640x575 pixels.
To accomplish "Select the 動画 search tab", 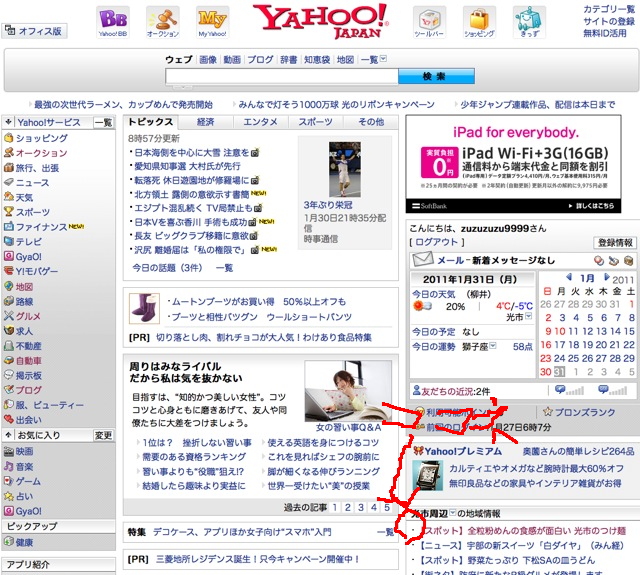I will coord(232,60).
